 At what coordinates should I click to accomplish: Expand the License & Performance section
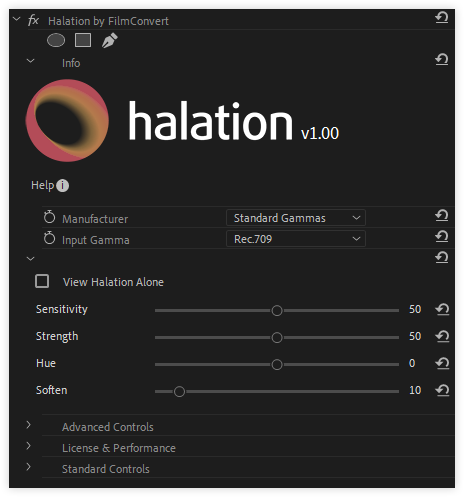(x=29, y=446)
